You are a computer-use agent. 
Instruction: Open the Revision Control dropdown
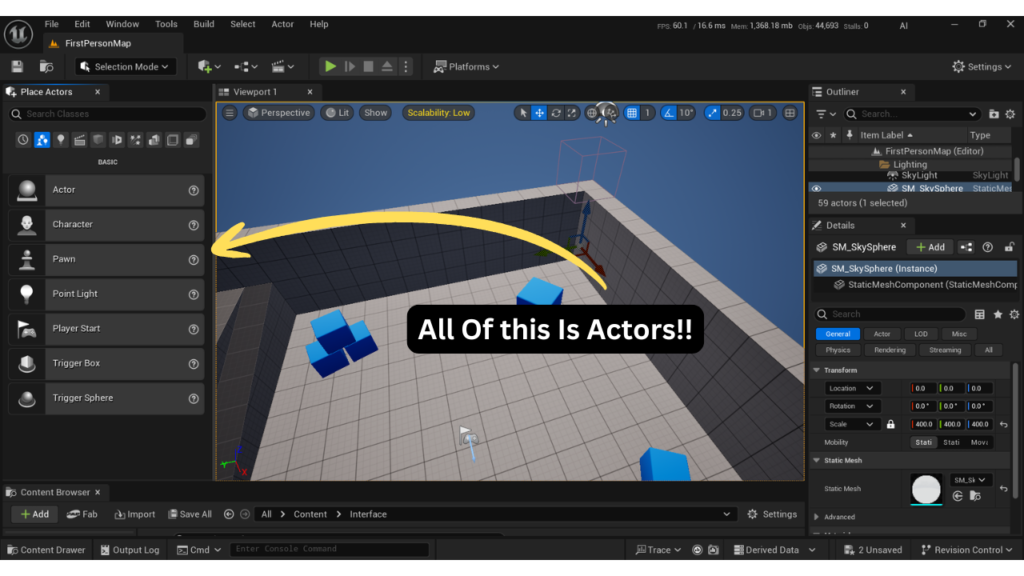click(966, 550)
